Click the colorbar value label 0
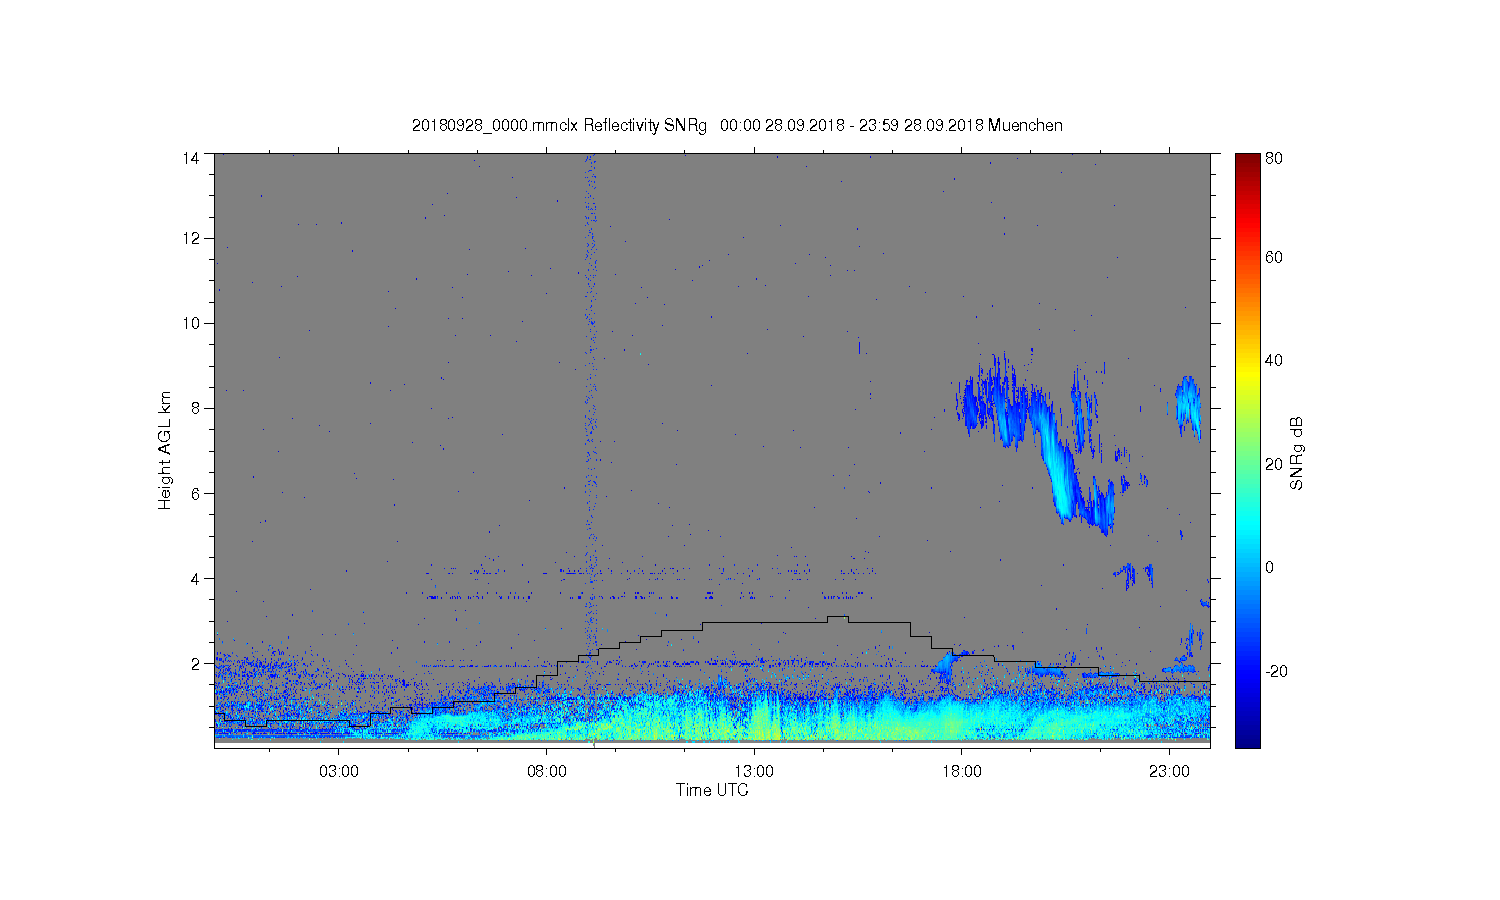This screenshot has height=900, width=1500. click(x=1269, y=567)
